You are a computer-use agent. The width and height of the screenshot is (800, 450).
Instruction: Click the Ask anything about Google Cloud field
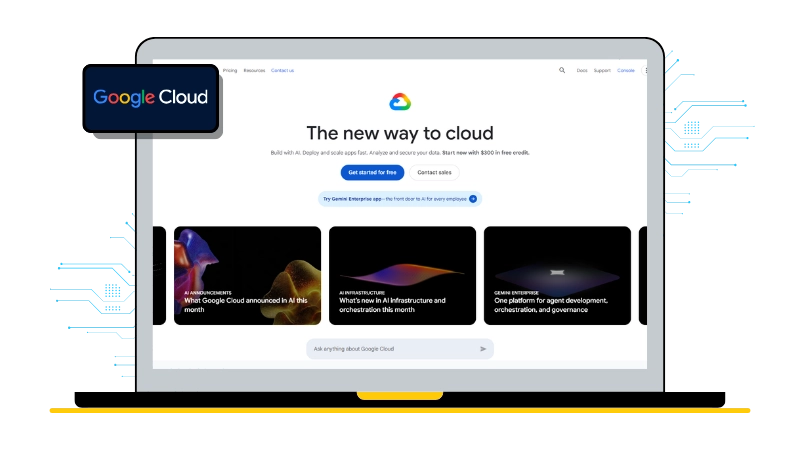click(400, 349)
